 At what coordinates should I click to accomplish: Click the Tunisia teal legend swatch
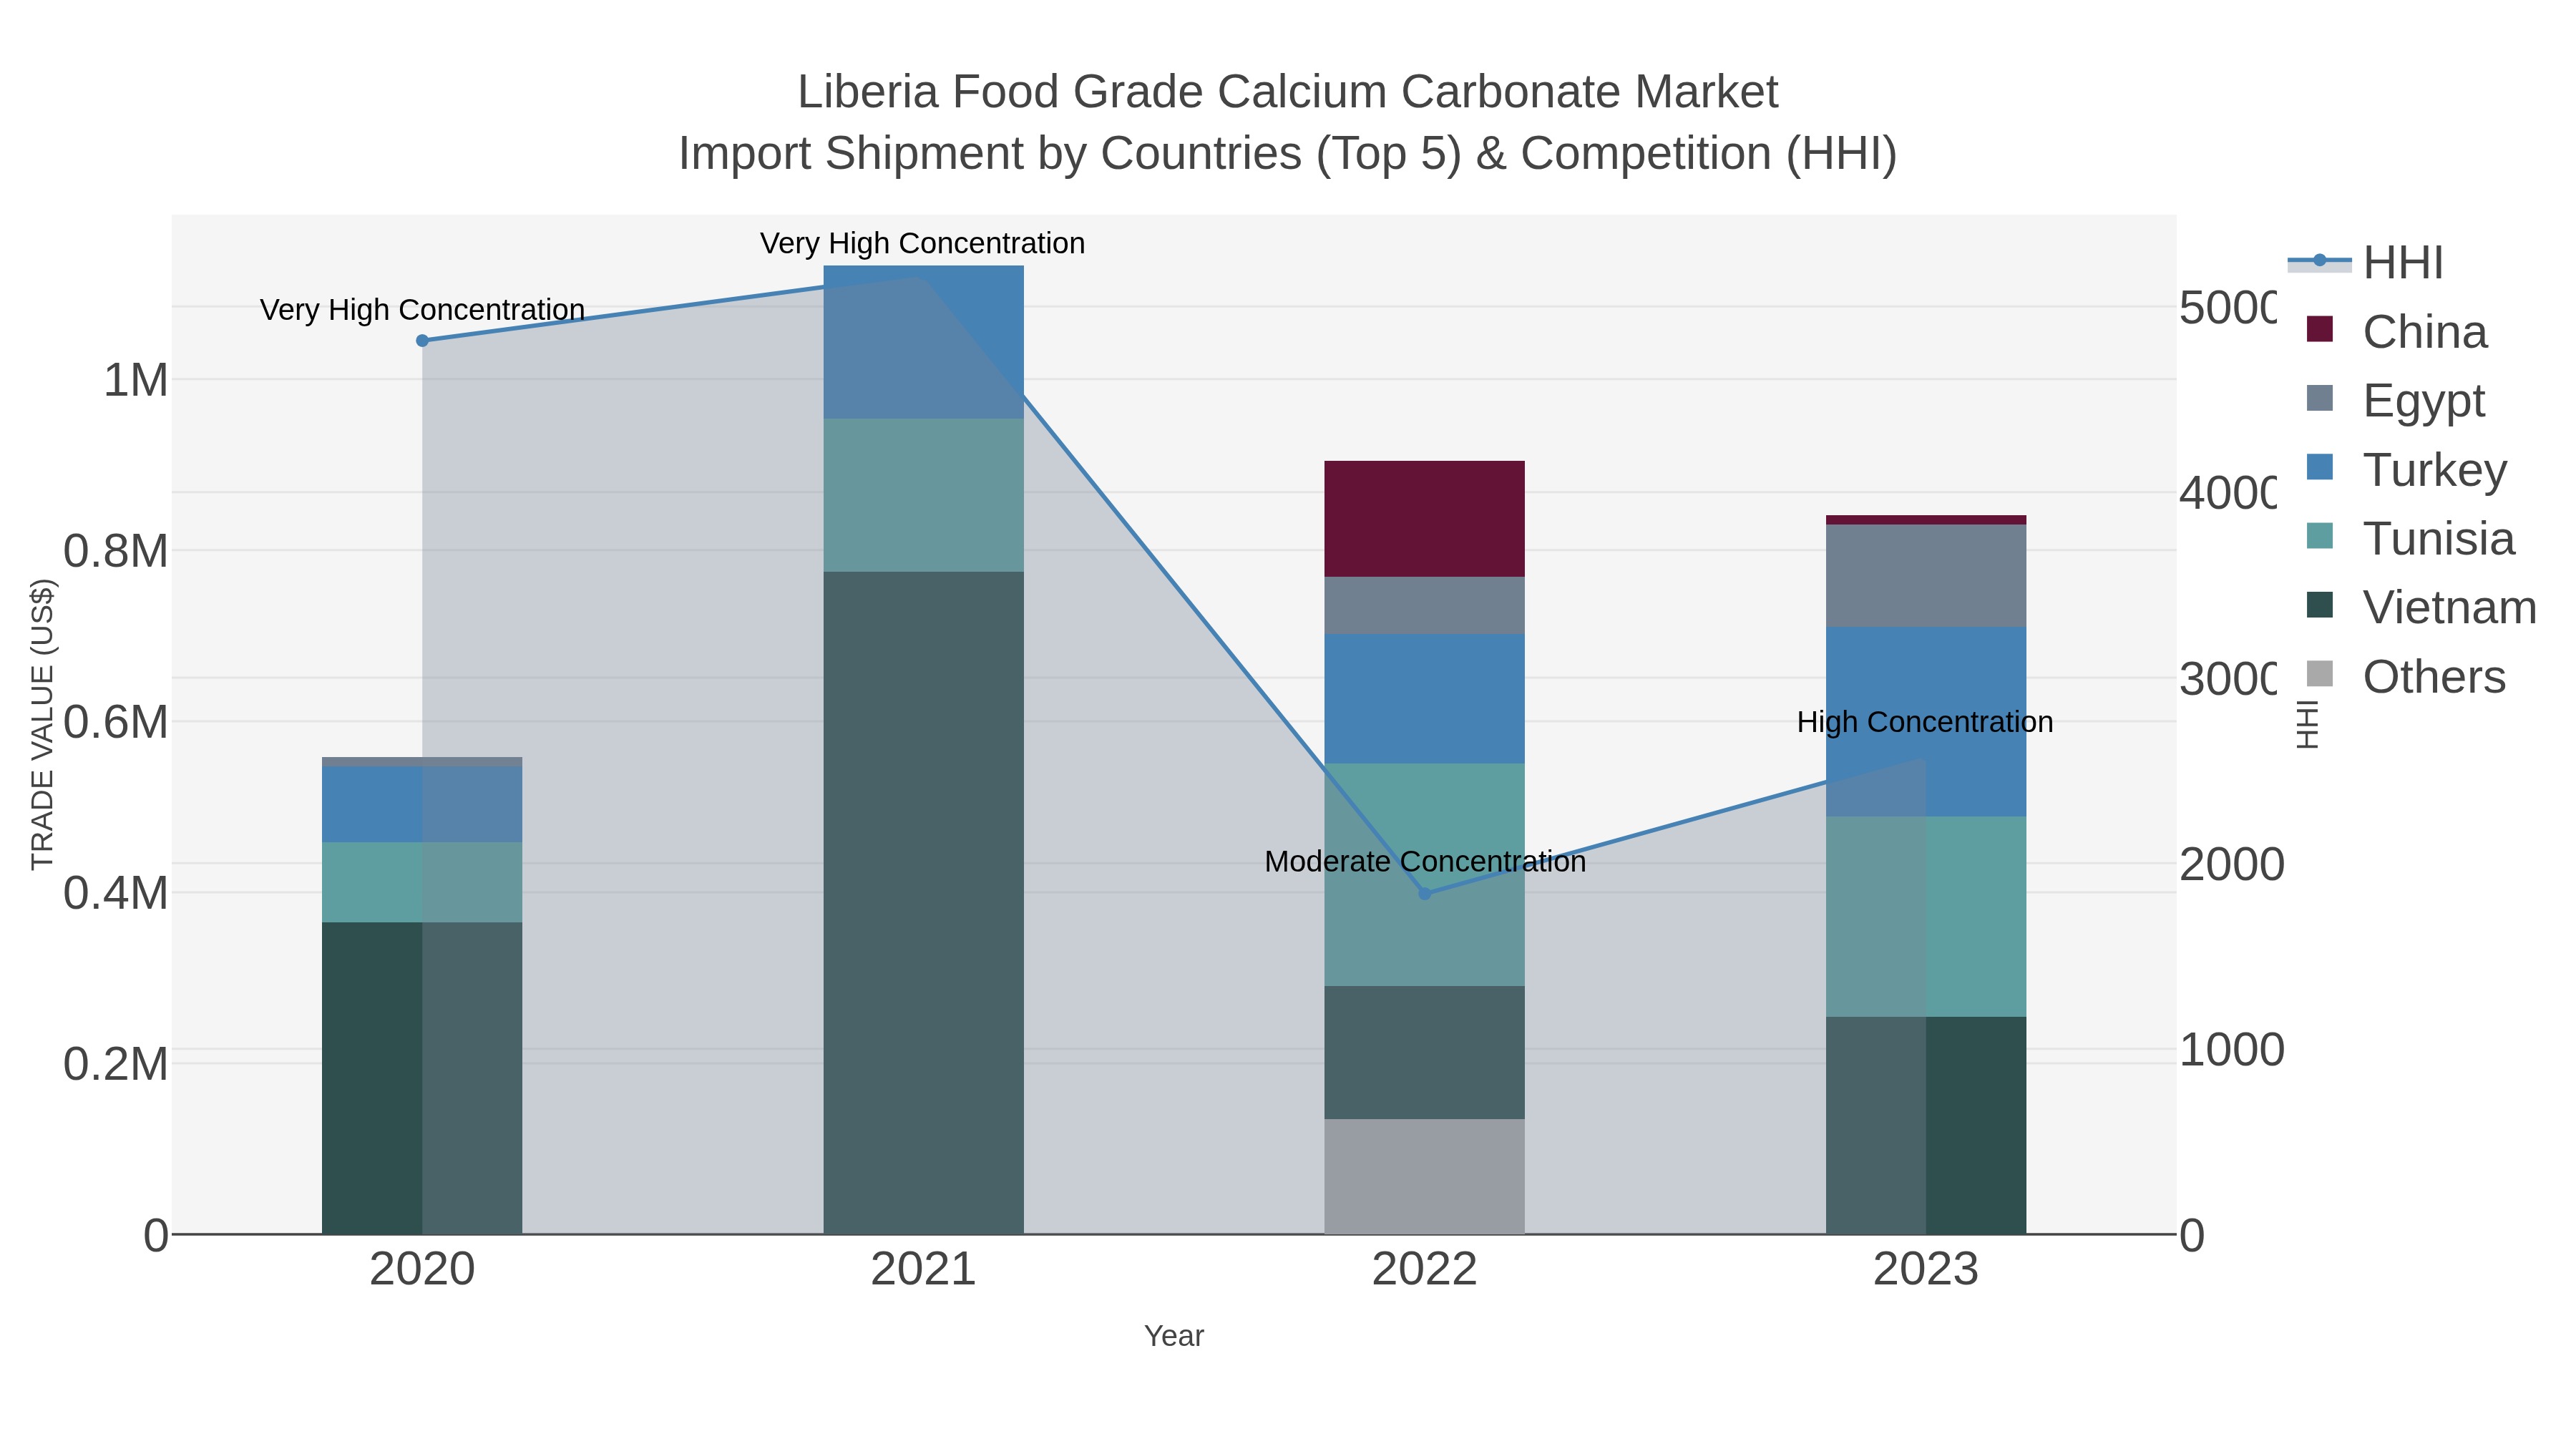tap(2320, 536)
